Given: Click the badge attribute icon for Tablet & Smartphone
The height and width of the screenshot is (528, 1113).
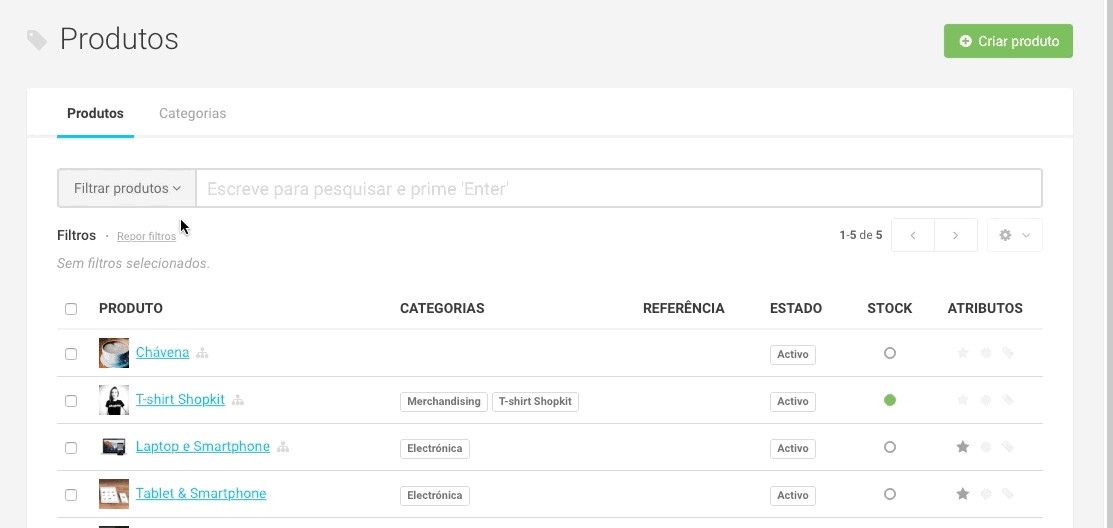Looking at the screenshot, I should pyautogui.click(x=986, y=494).
